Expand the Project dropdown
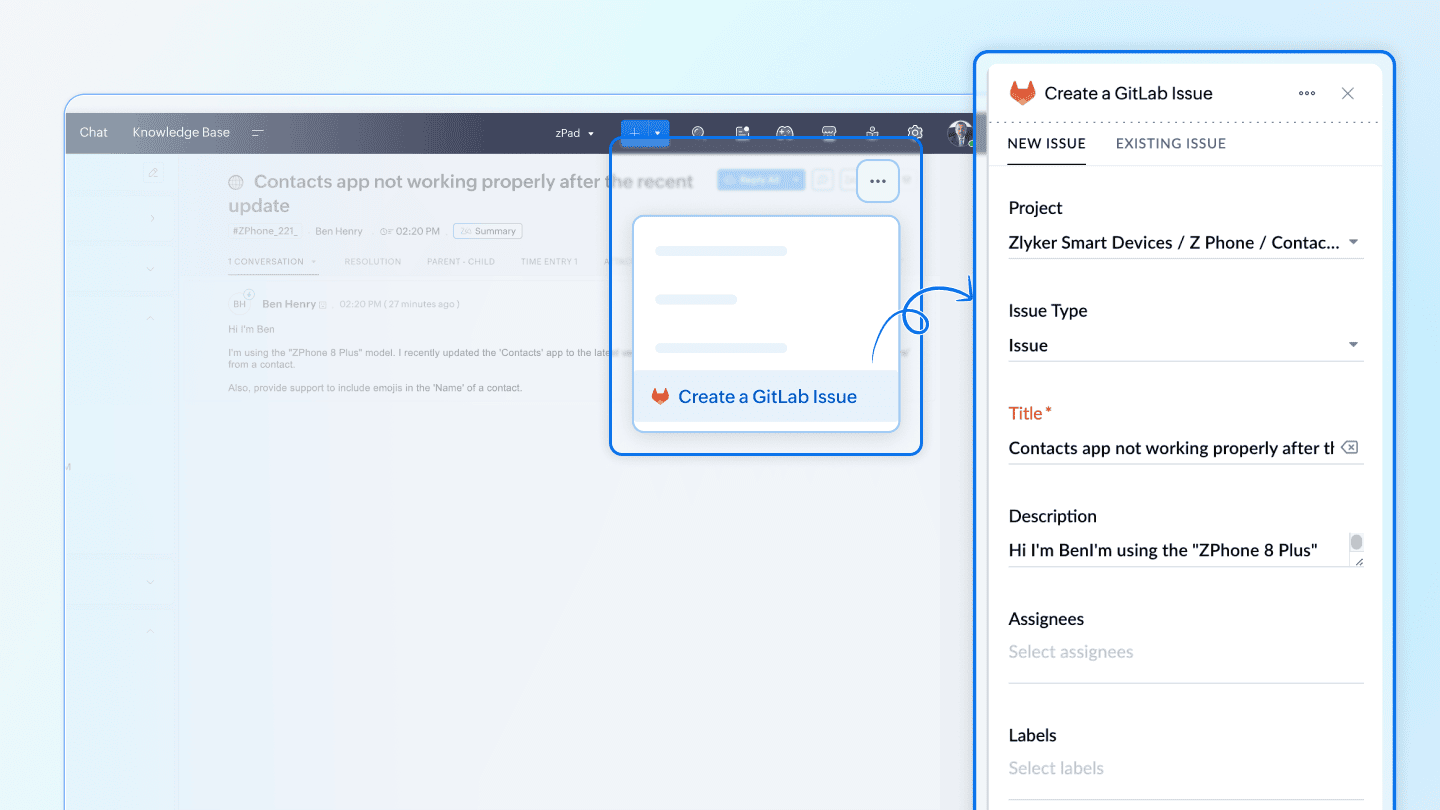 click(x=1353, y=242)
